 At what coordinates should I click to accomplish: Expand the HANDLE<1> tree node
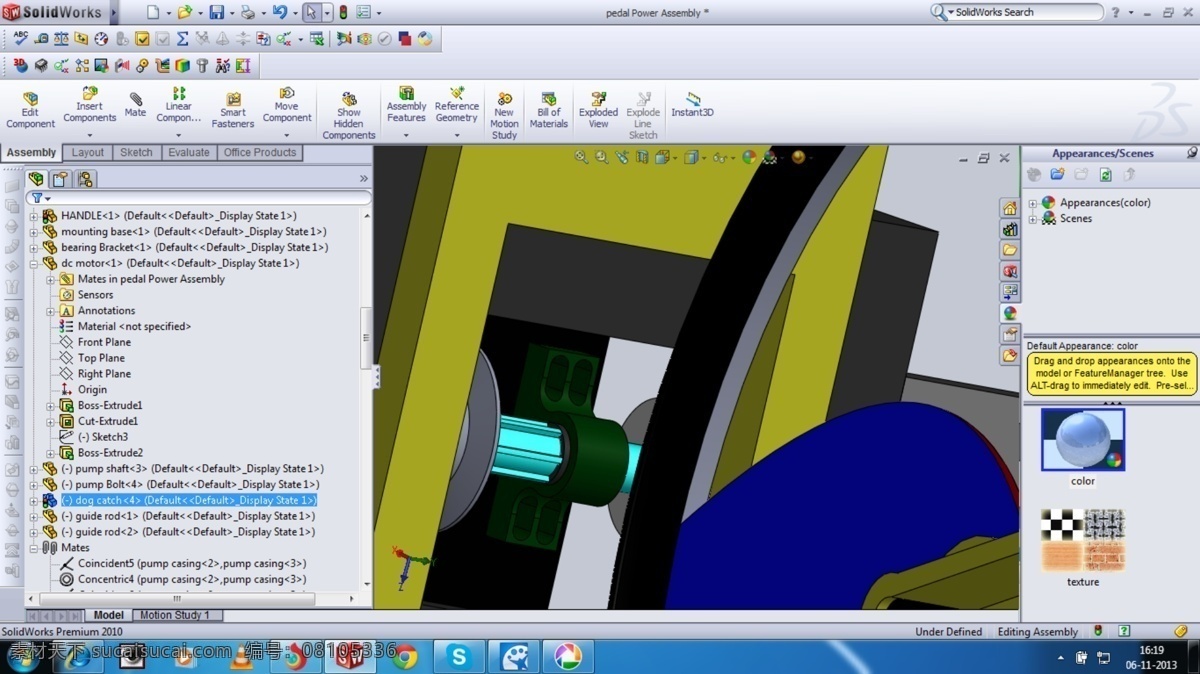click(x=33, y=216)
